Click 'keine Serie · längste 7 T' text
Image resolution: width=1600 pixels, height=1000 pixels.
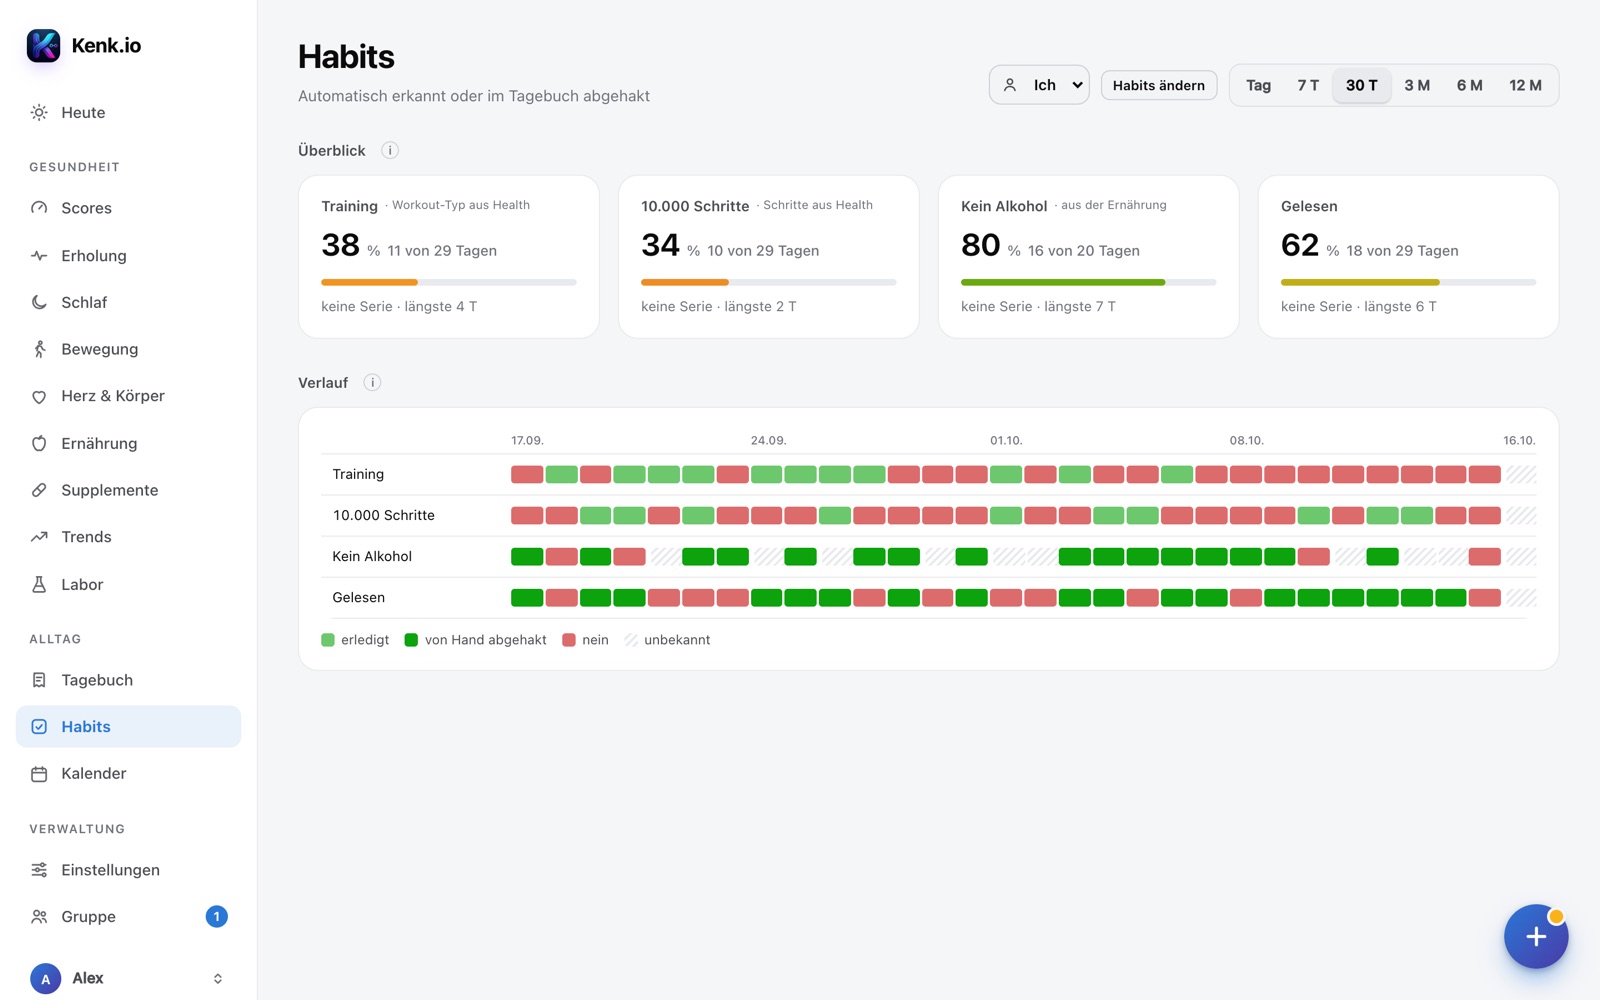pyautogui.click(x=1038, y=307)
